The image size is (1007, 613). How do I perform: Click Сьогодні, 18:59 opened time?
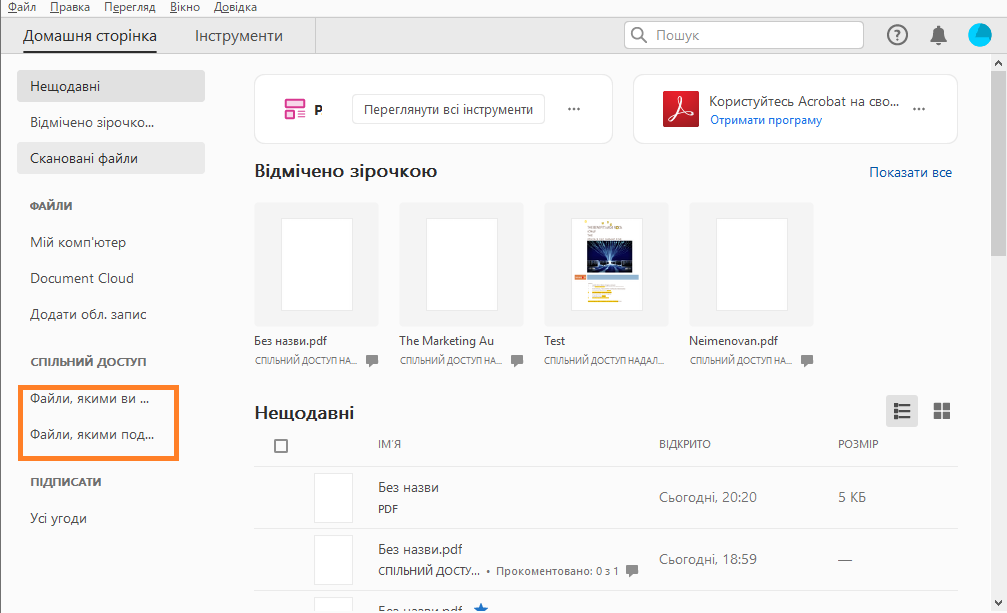point(708,559)
